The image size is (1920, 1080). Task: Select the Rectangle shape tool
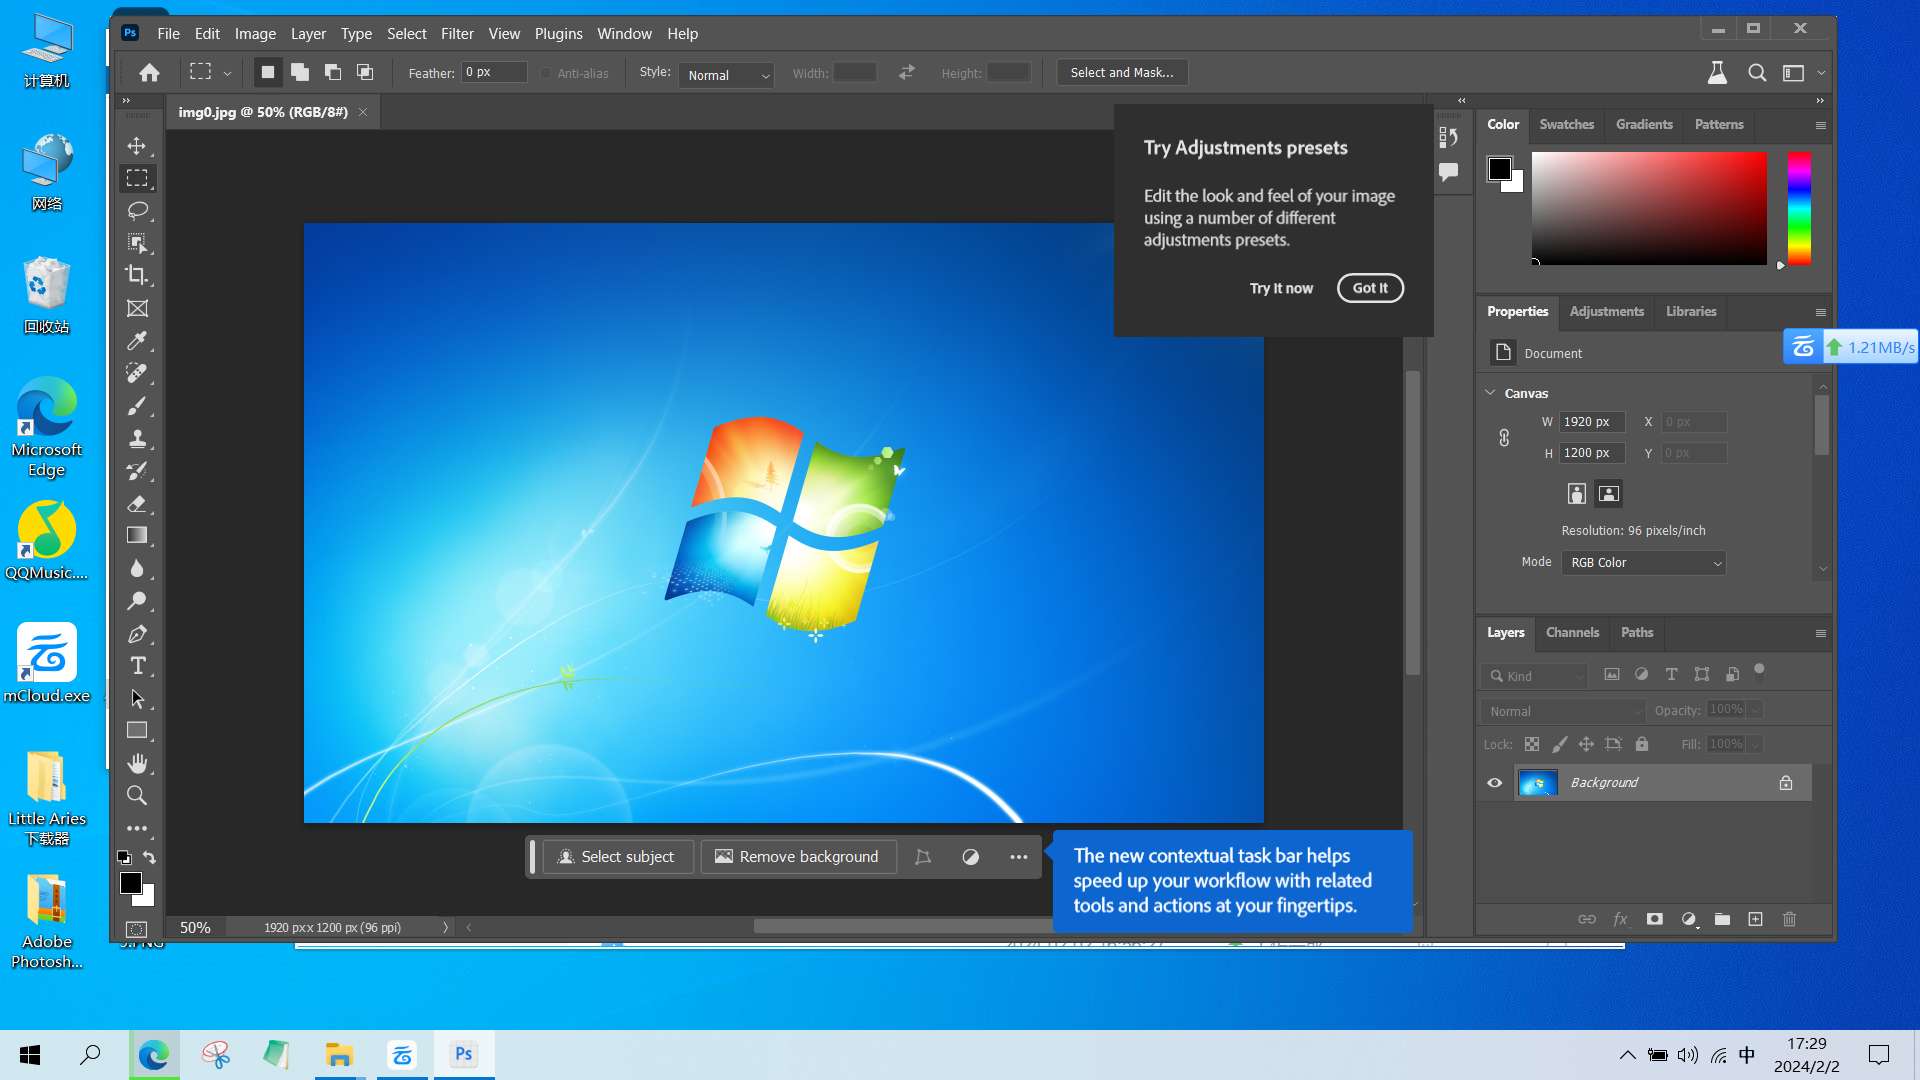coord(137,731)
